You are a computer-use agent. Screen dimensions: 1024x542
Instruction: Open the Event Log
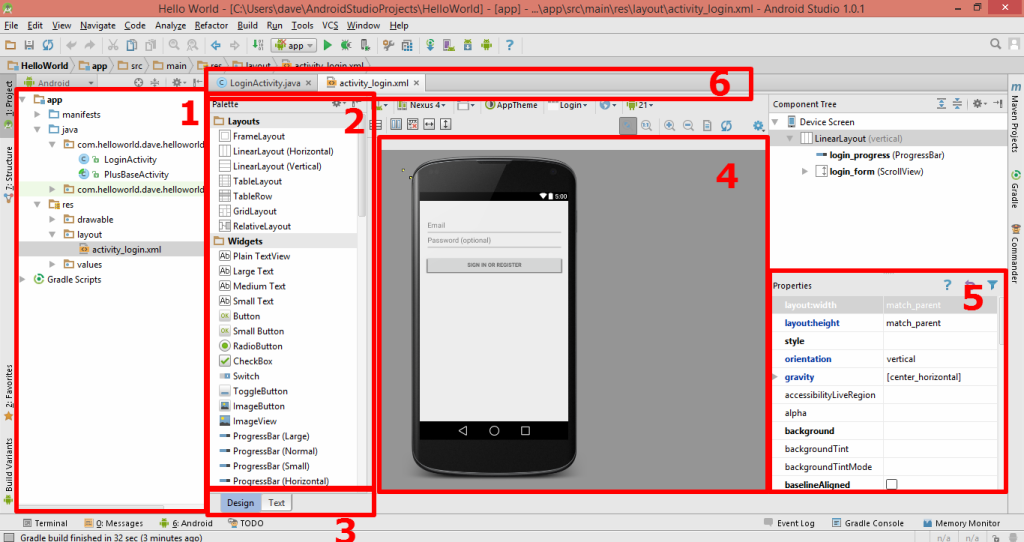click(x=789, y=523)
